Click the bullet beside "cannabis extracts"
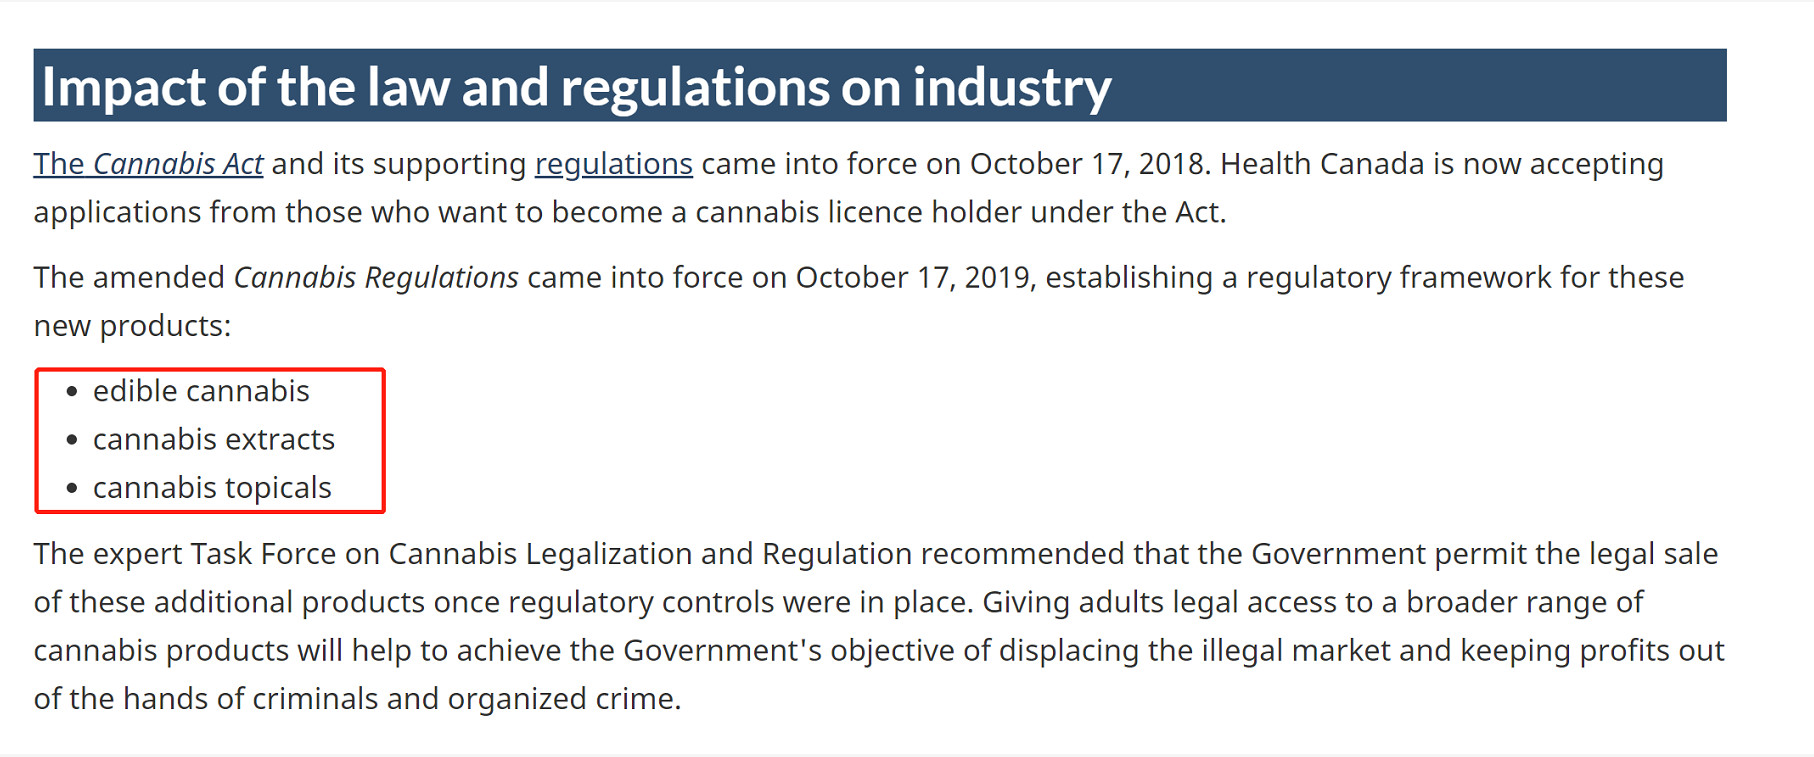Viewport: 1814px width, 757px height. tap(72, 440)
